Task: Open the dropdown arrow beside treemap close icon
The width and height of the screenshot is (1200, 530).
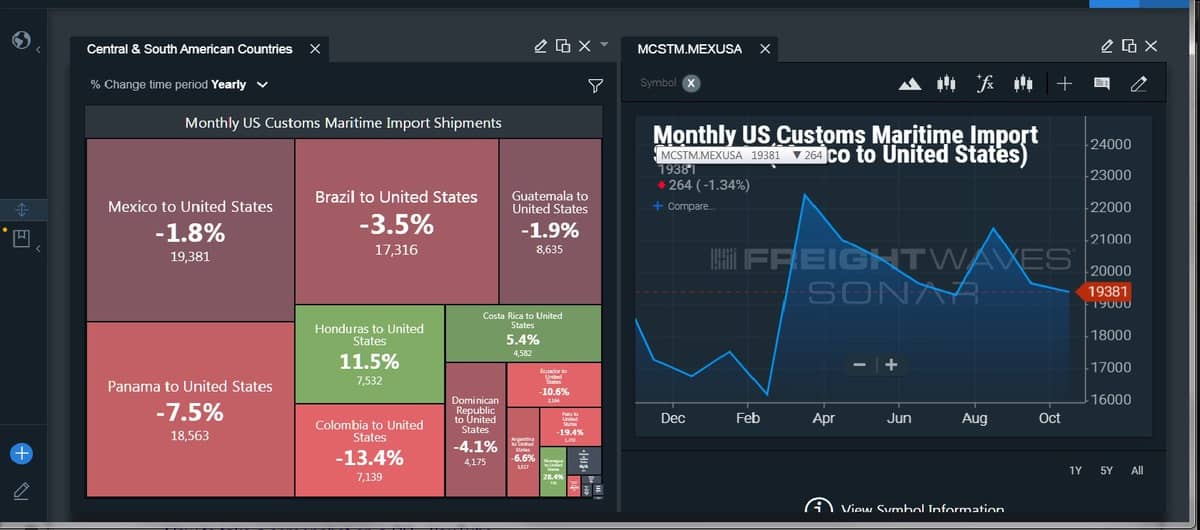Action: tap(604, 45)
